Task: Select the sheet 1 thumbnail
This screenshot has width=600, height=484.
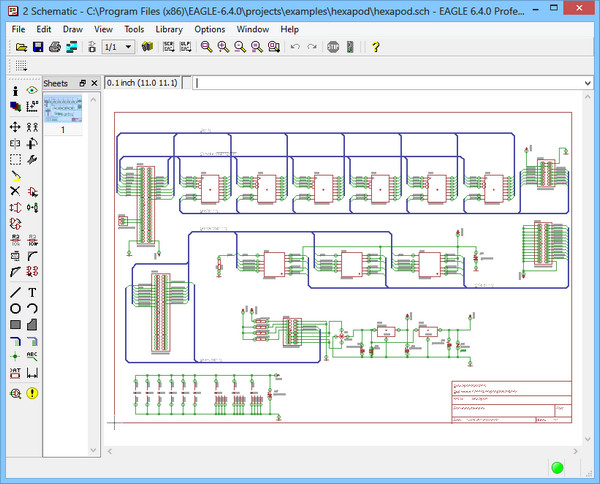Action: point(63,107)
